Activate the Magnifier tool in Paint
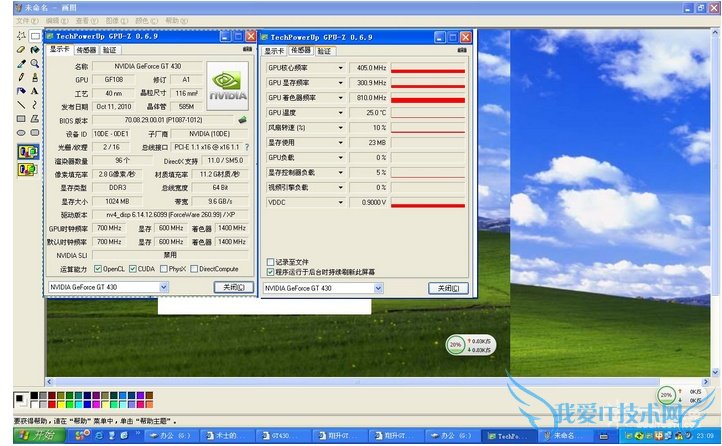Image resolution: width=722 pixels, height=446 pixels. tap(35, 64)
